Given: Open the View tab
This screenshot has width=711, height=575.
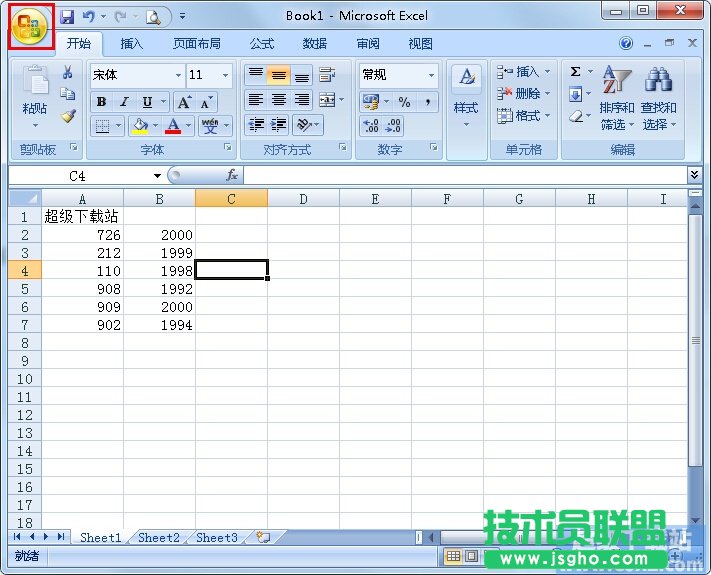Looking at the screenshot, I should click(420, 44).
